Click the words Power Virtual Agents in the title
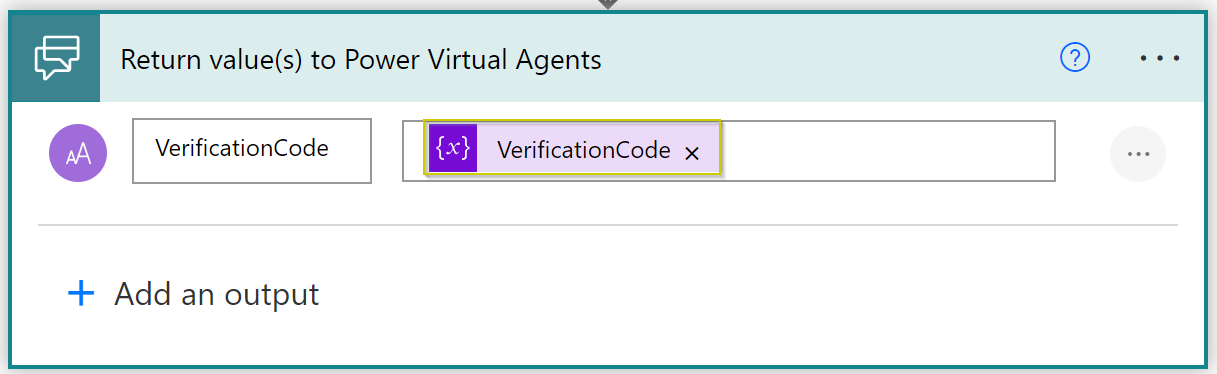Image resolution: width=1217 pixels, height=374 pixels. (x=473, y=60)
